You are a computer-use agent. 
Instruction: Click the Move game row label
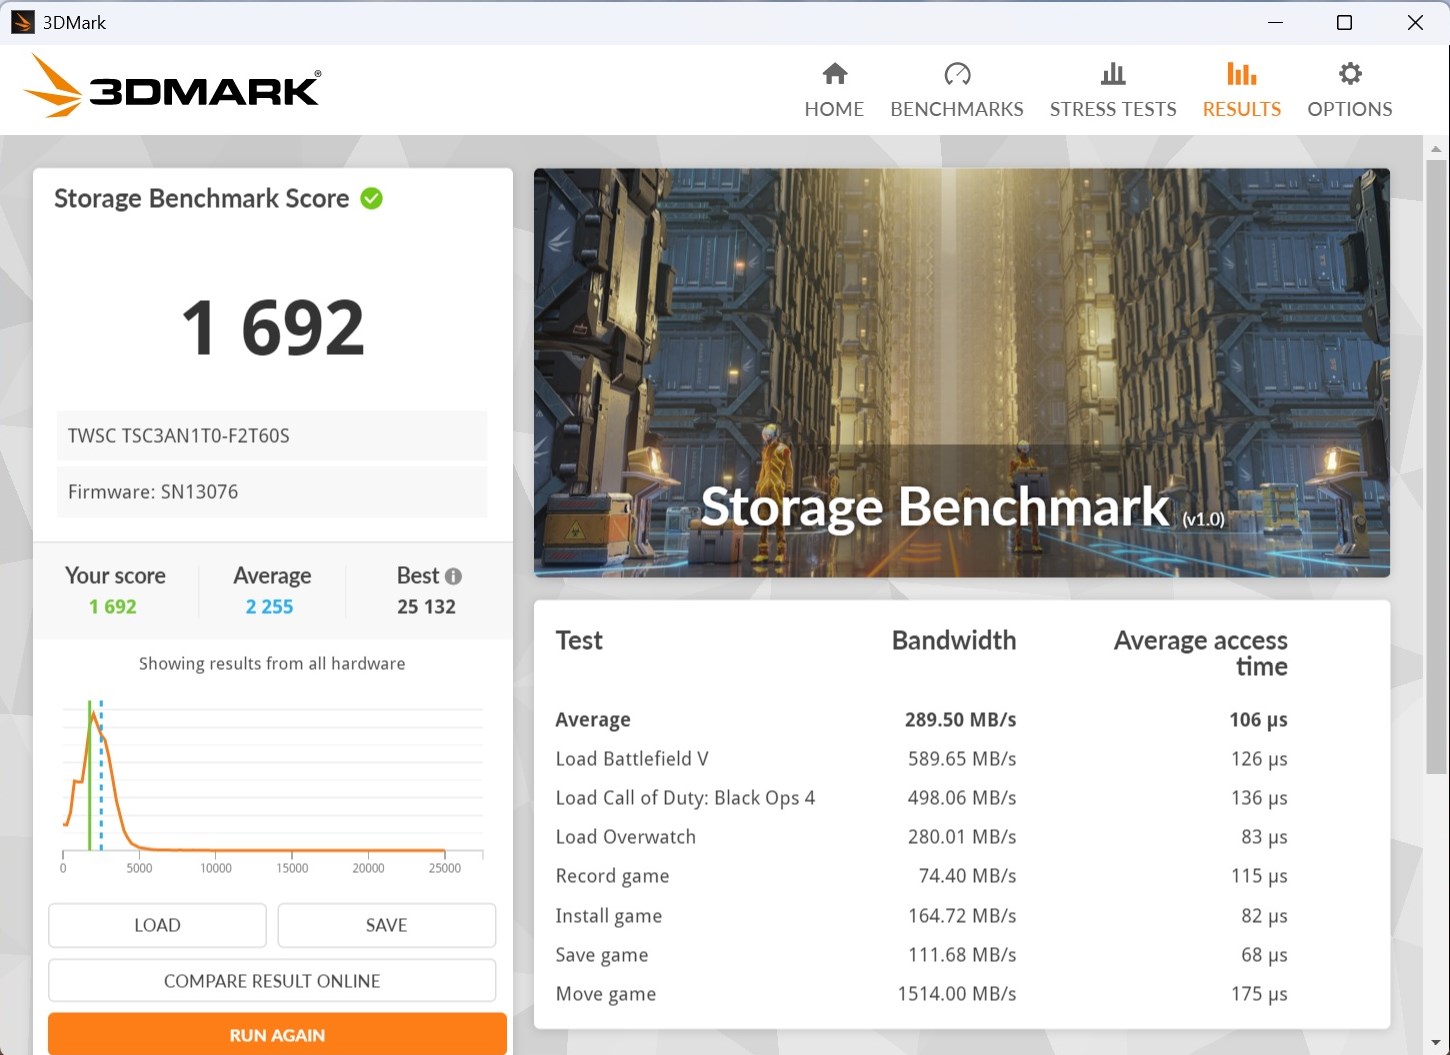click(x=605, y=994)
